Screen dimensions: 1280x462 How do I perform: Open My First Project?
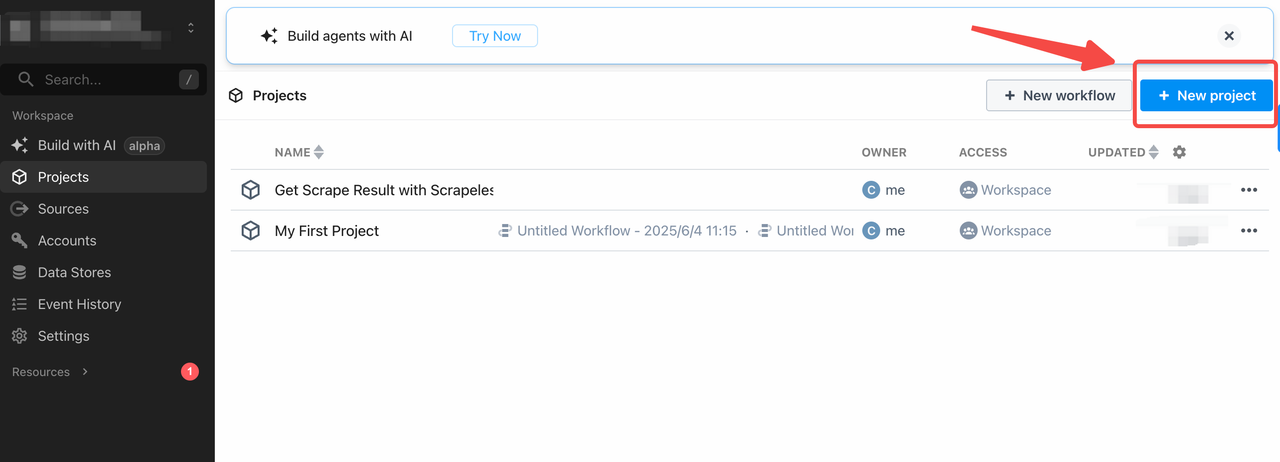pyautogui.click(x=327, y=231)
